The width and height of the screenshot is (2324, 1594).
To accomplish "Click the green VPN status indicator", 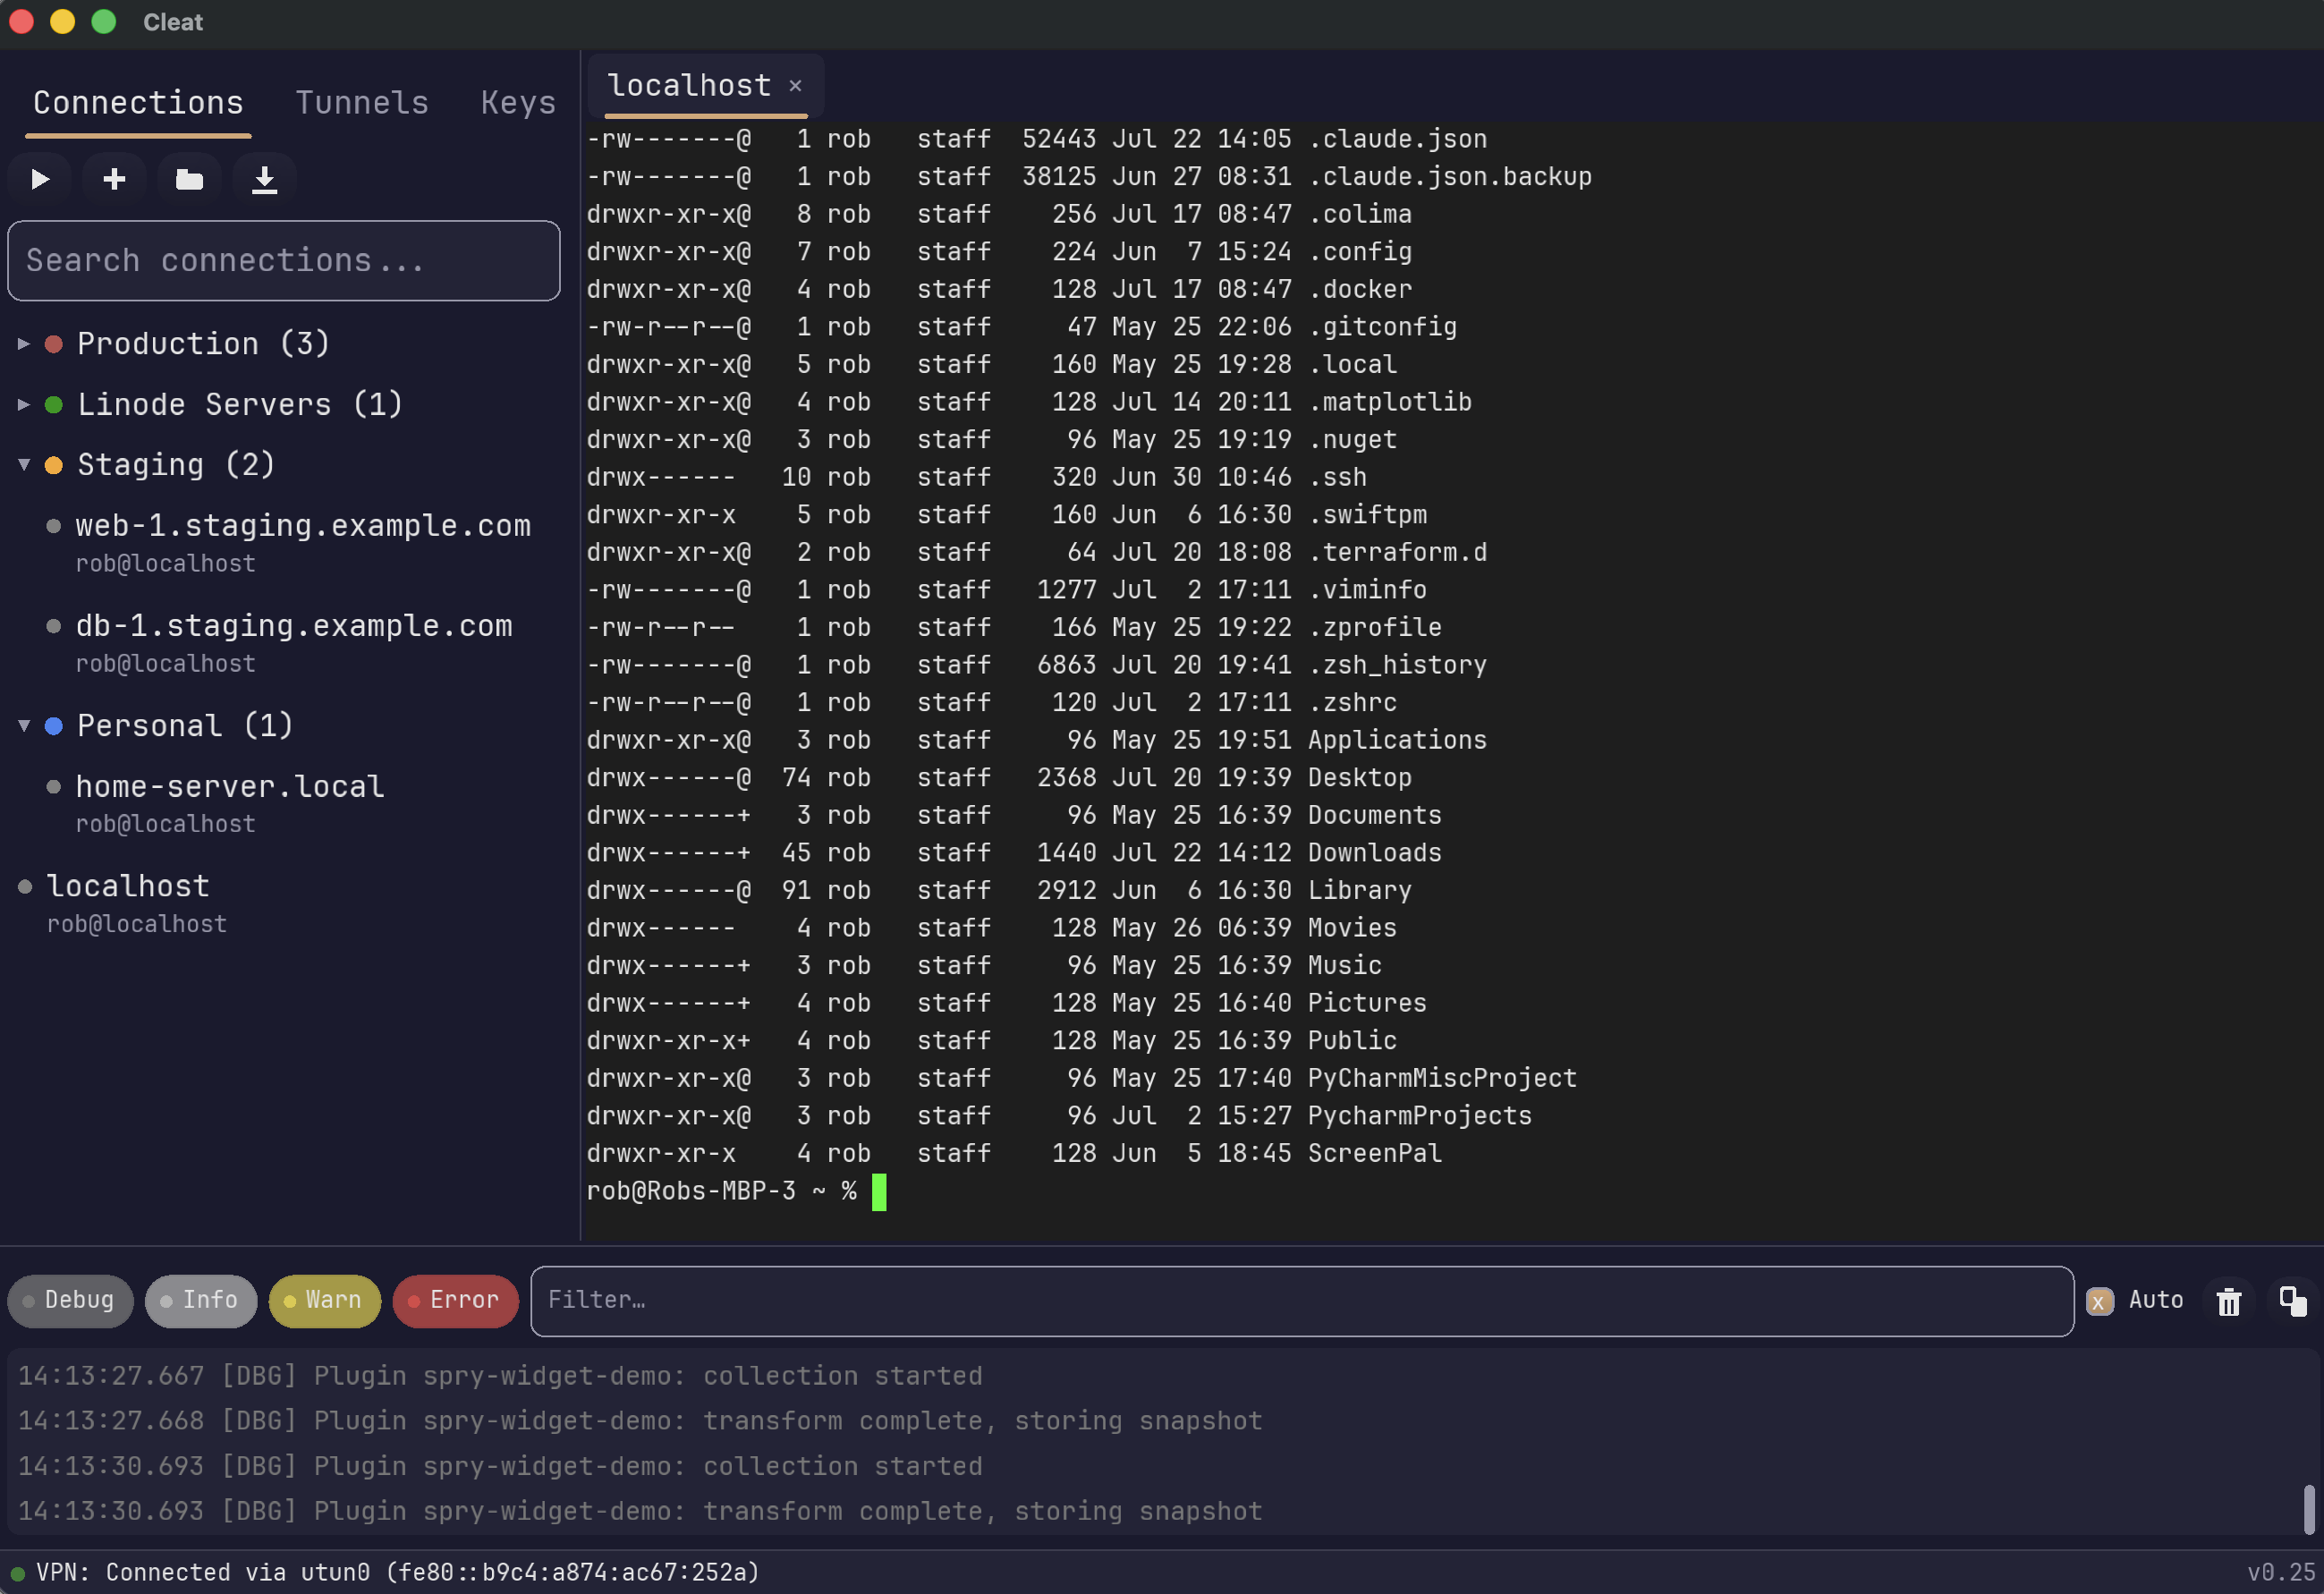I will coord(17,1573).
